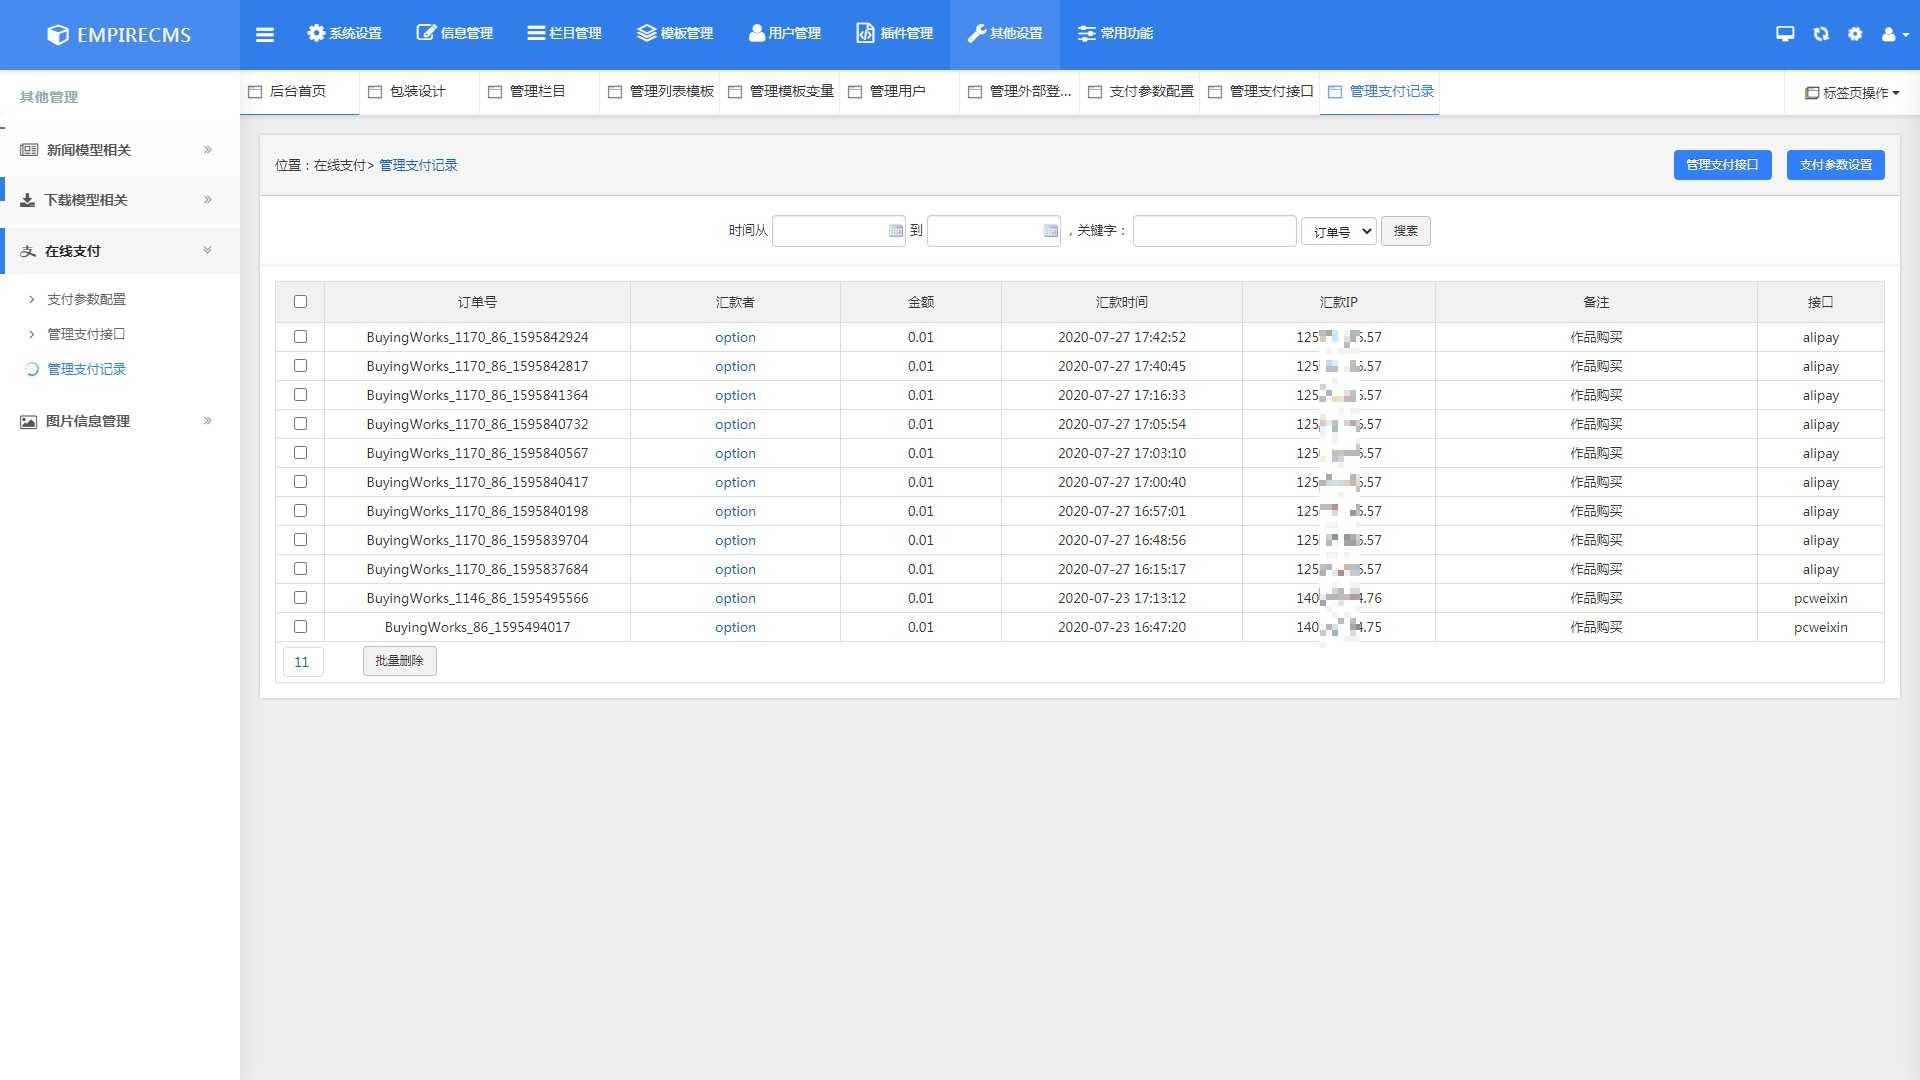Switch to the 管理用户 tab

click(x=897, y=91)
